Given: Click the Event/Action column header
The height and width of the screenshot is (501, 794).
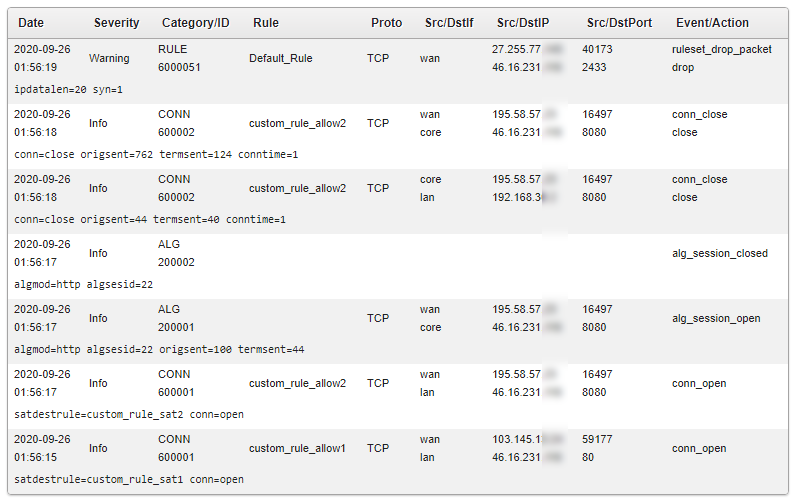Looking at the screenshot, I should [712, 23].
